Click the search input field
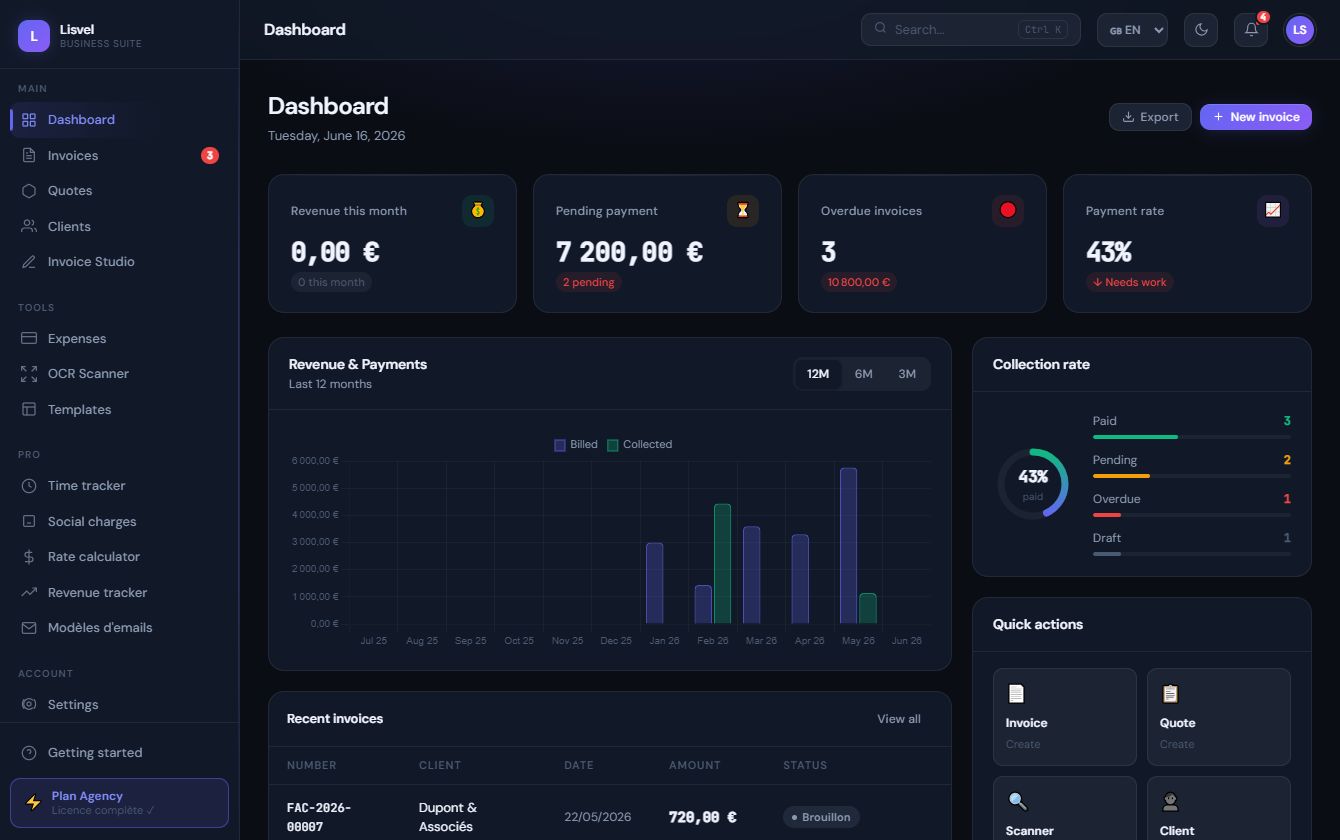The image size is (1340, 840). [x=971, y=30]
